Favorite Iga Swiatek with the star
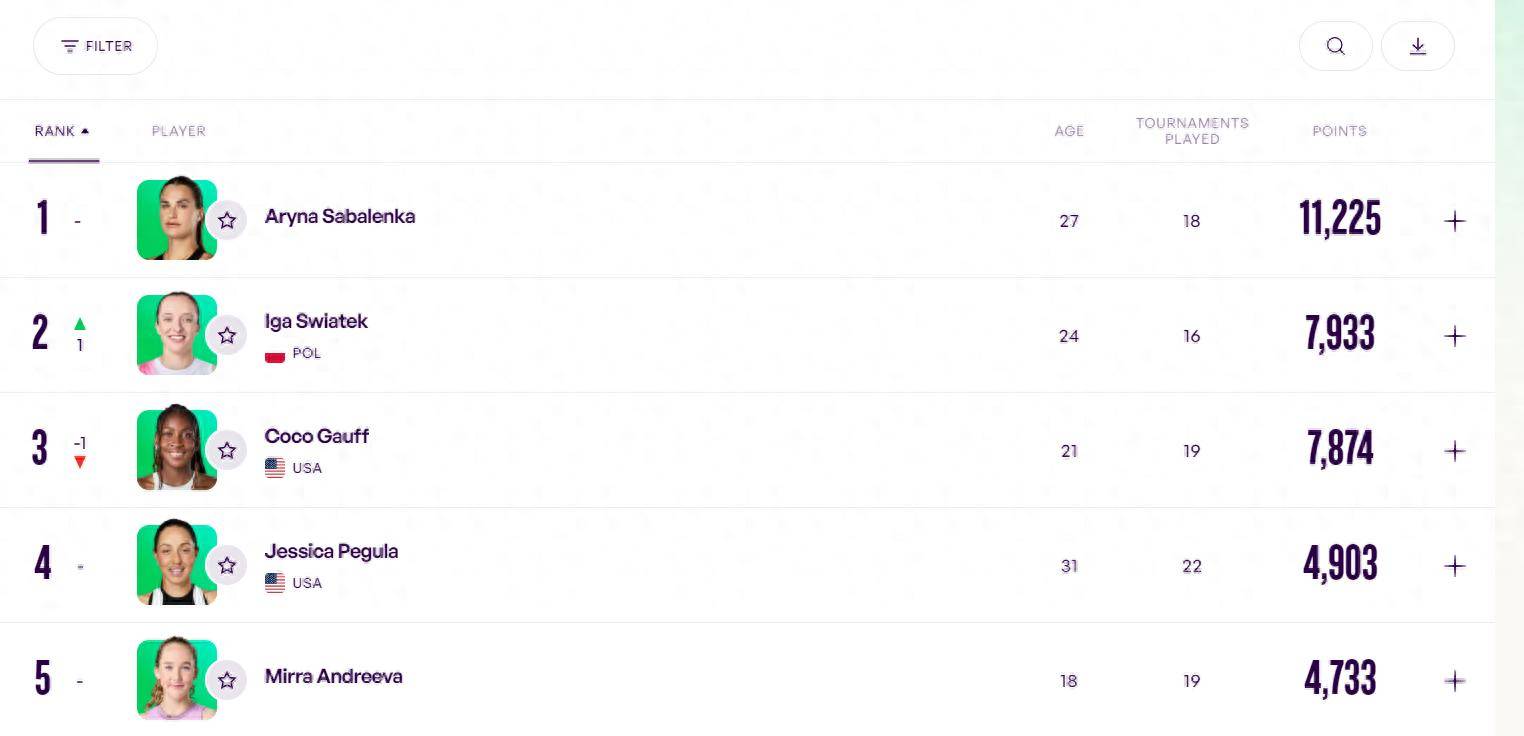This screenshot has width=1524, height=736. 227,335
